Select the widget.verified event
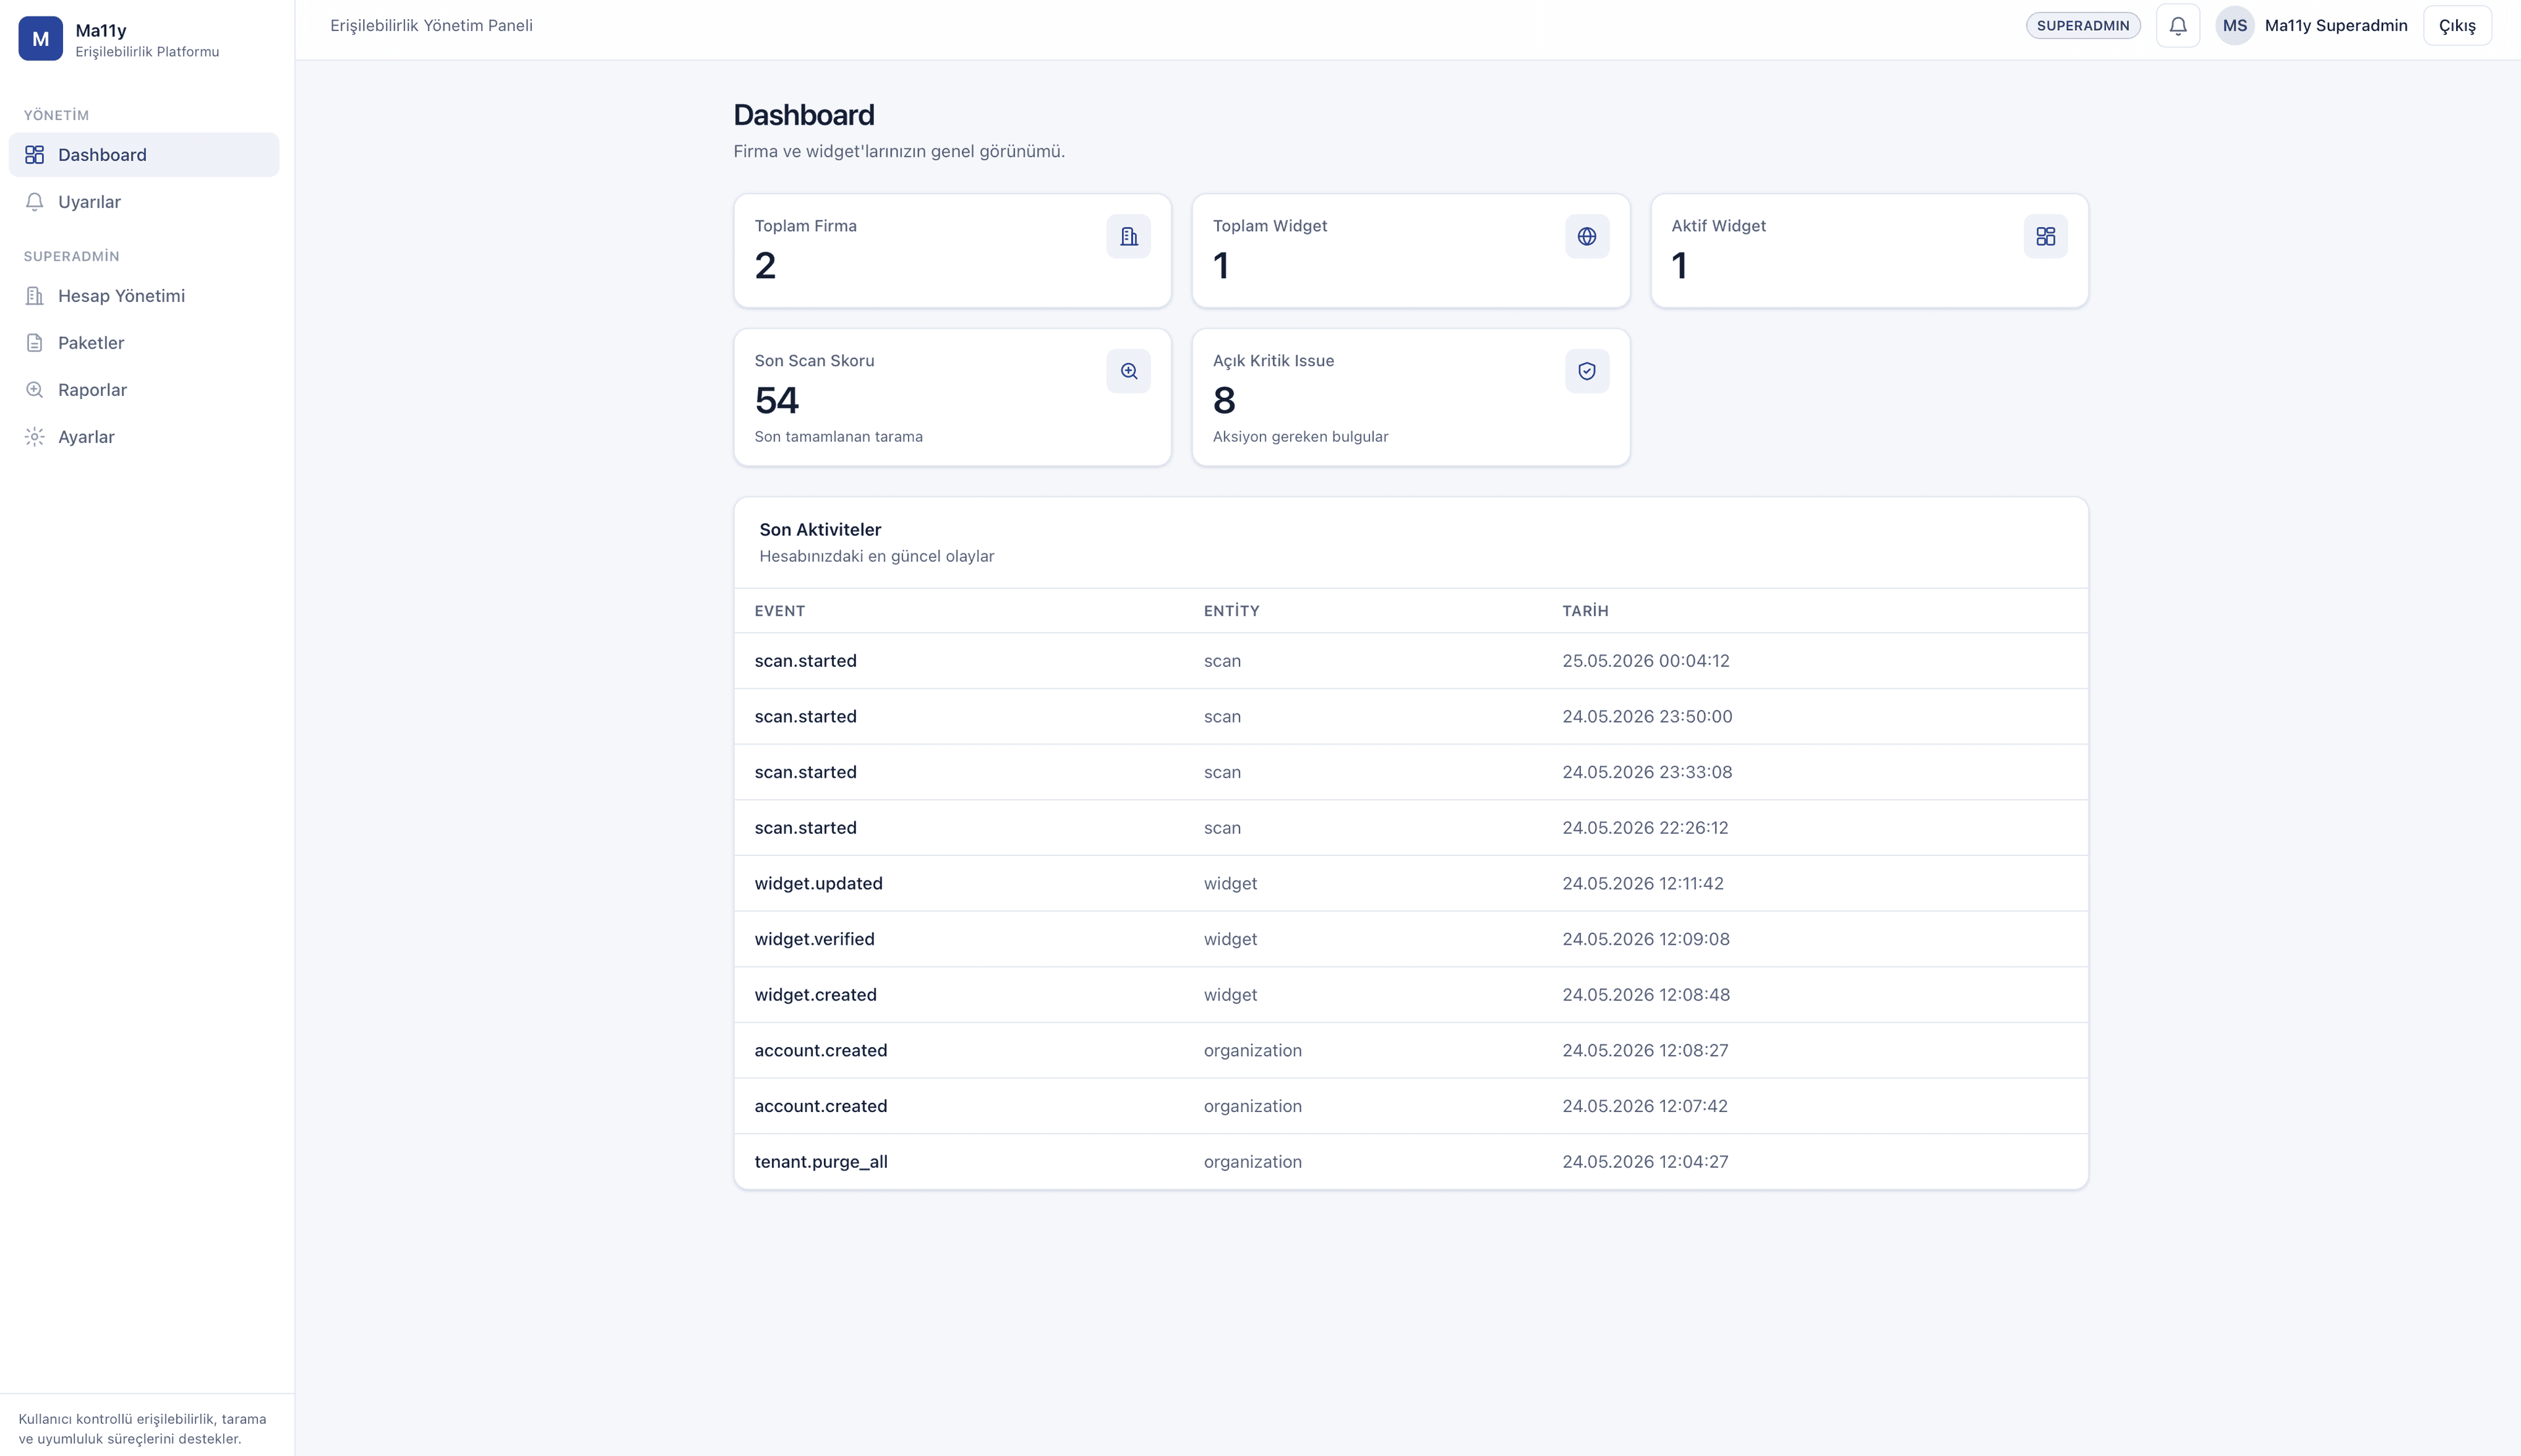The image size is (2521, 1456). coord(814,940)
